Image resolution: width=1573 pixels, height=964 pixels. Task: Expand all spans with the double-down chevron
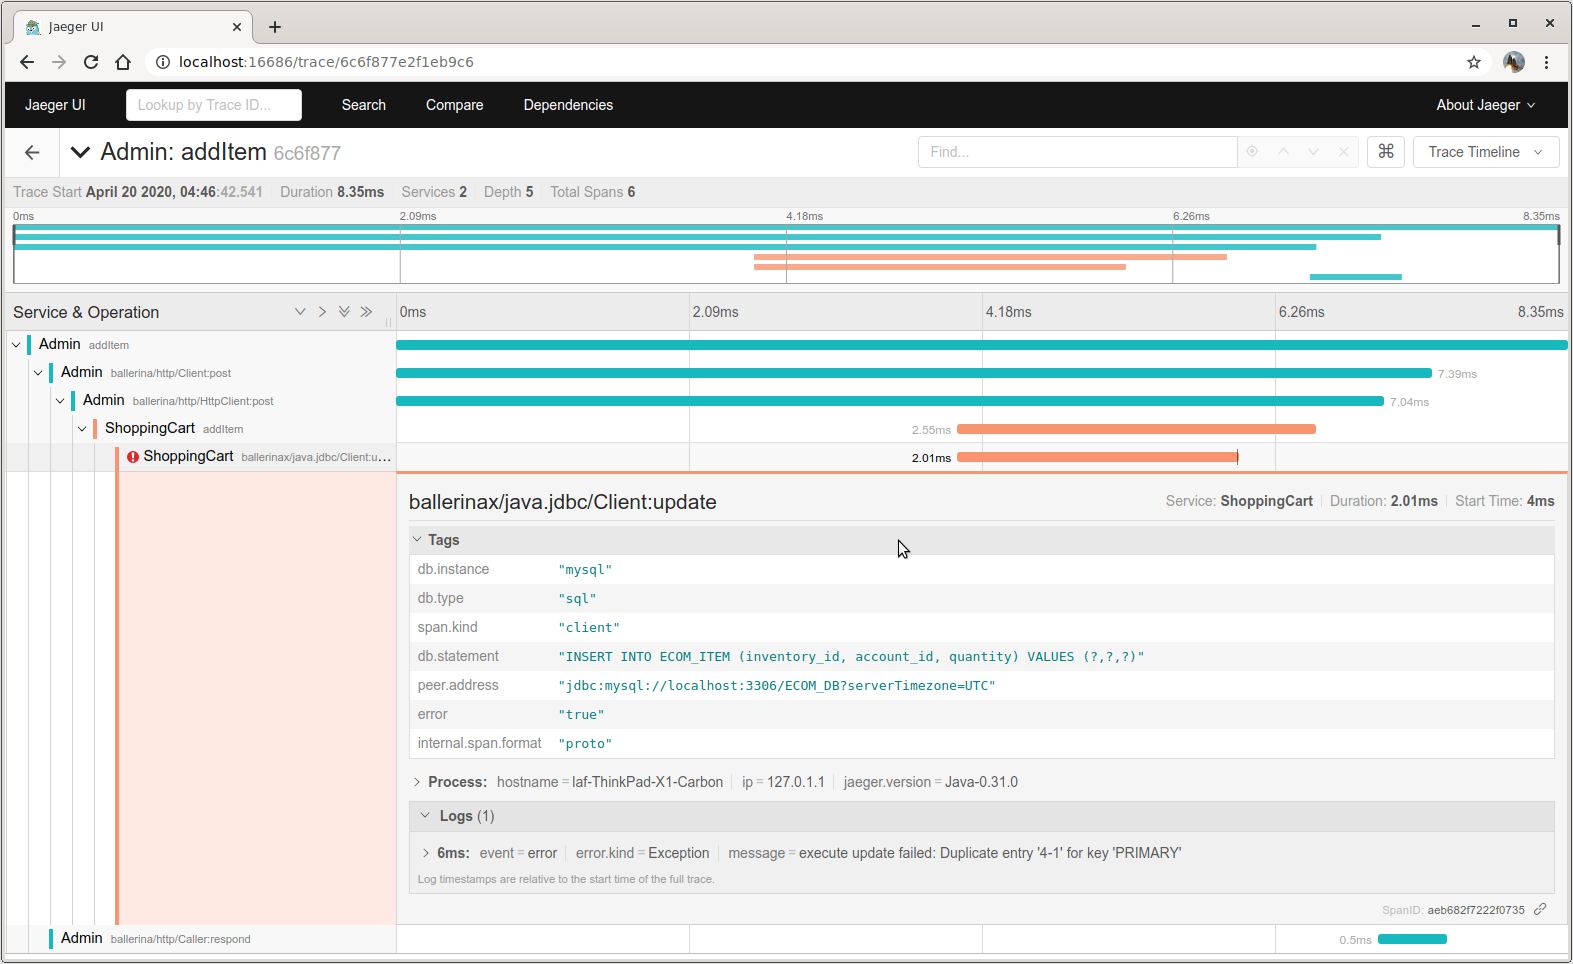click(x=344, y=312)
